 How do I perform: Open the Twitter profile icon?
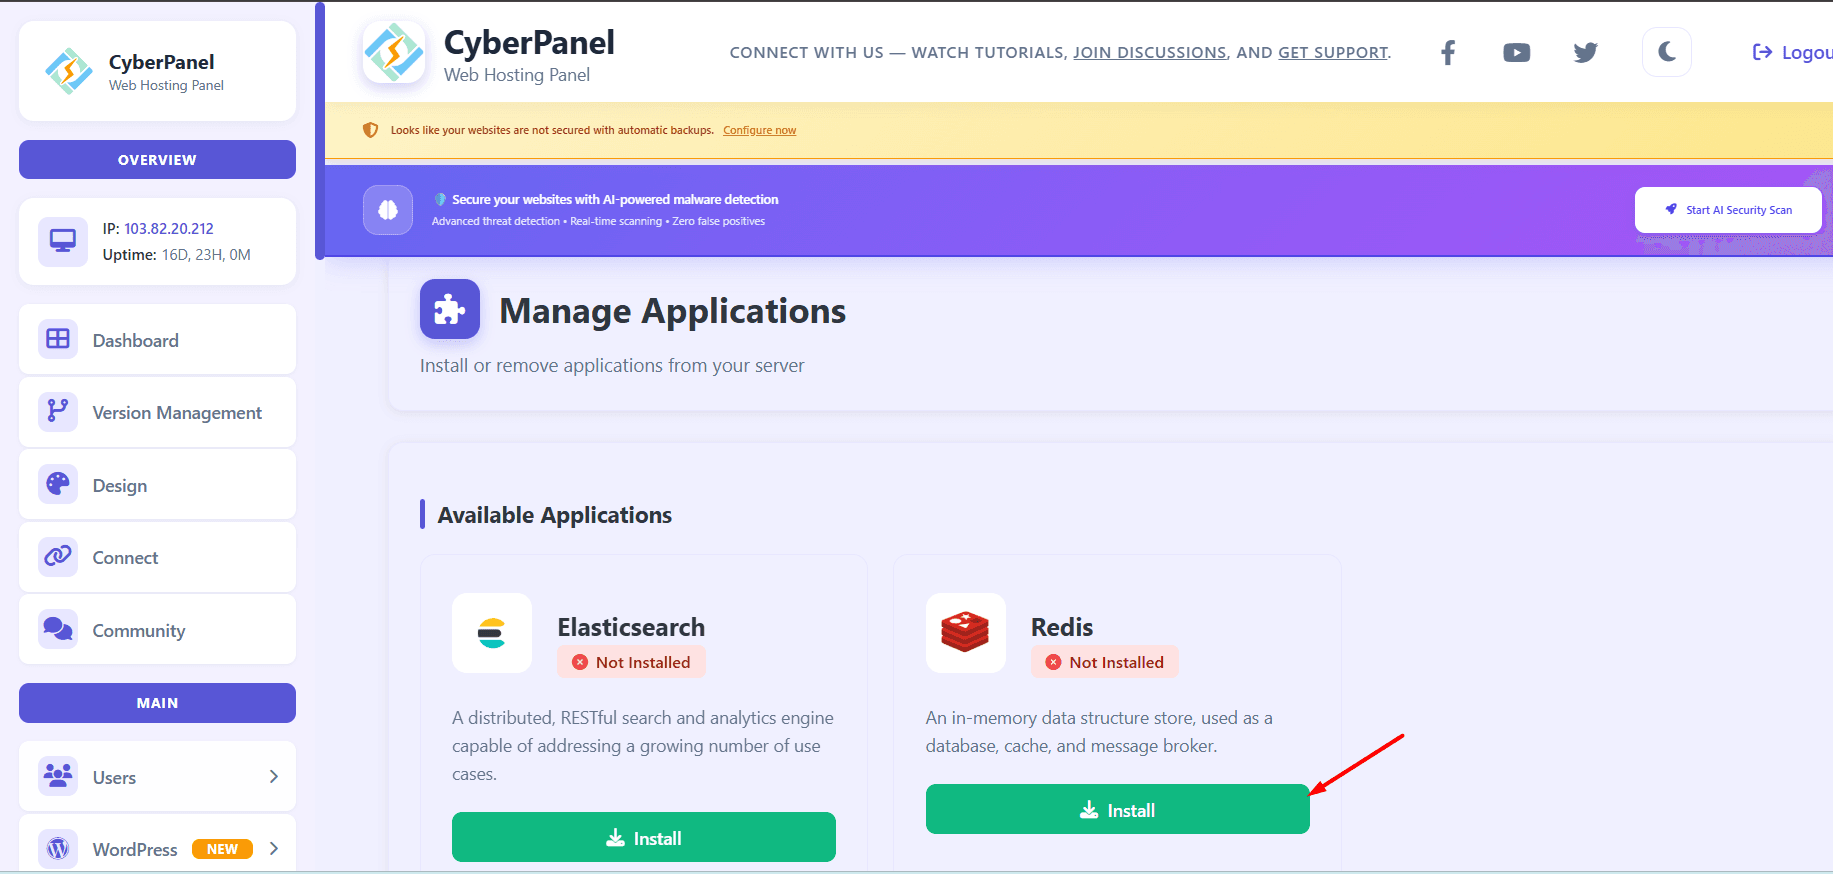point(1585,53)
